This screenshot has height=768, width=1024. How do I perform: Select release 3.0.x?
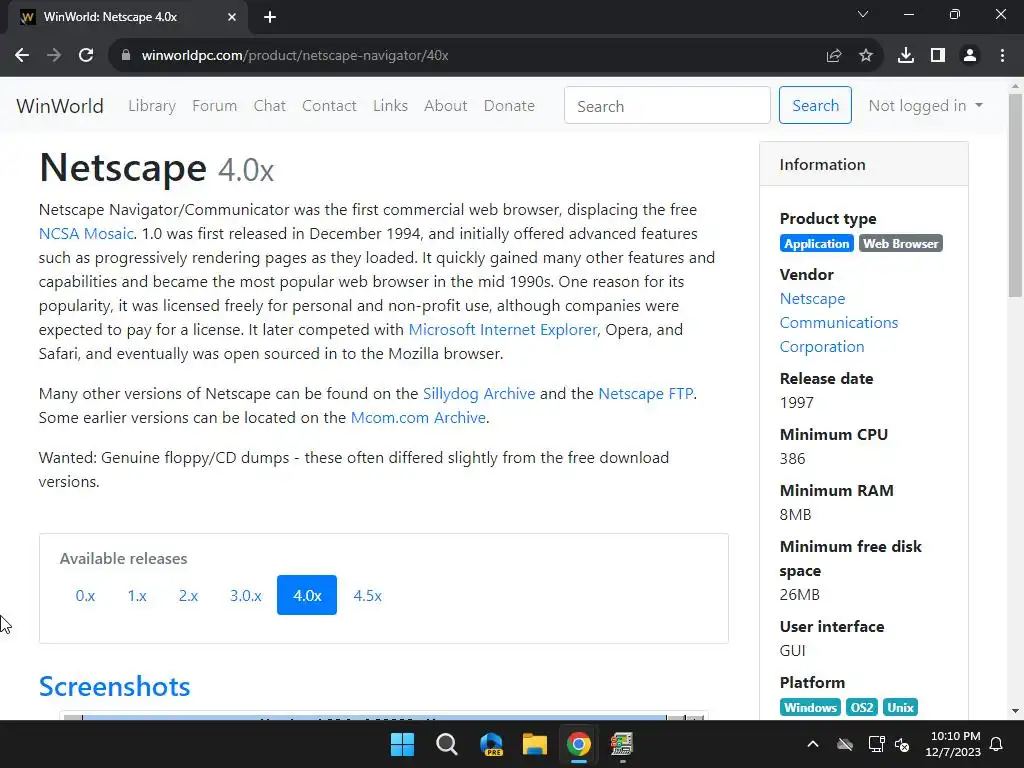click(246, 596)
